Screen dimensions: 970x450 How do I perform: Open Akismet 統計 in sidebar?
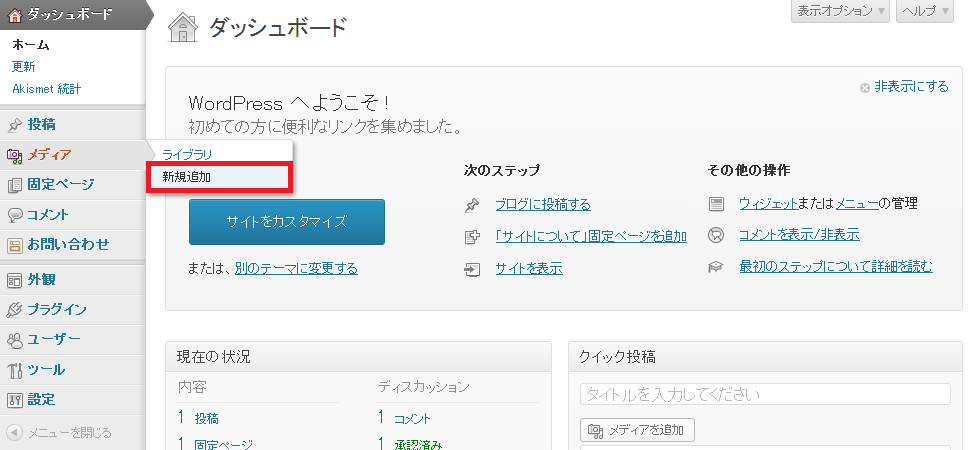click(46, 89)
